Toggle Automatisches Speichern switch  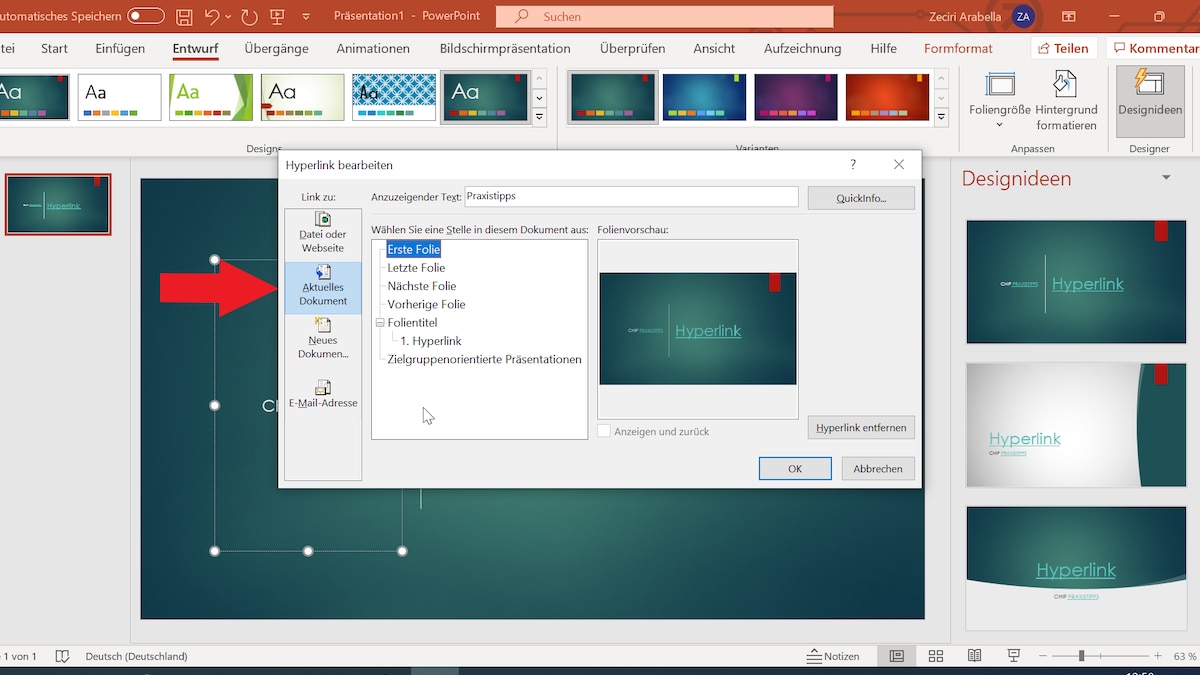pyautogui.click(x=145, y=16)
